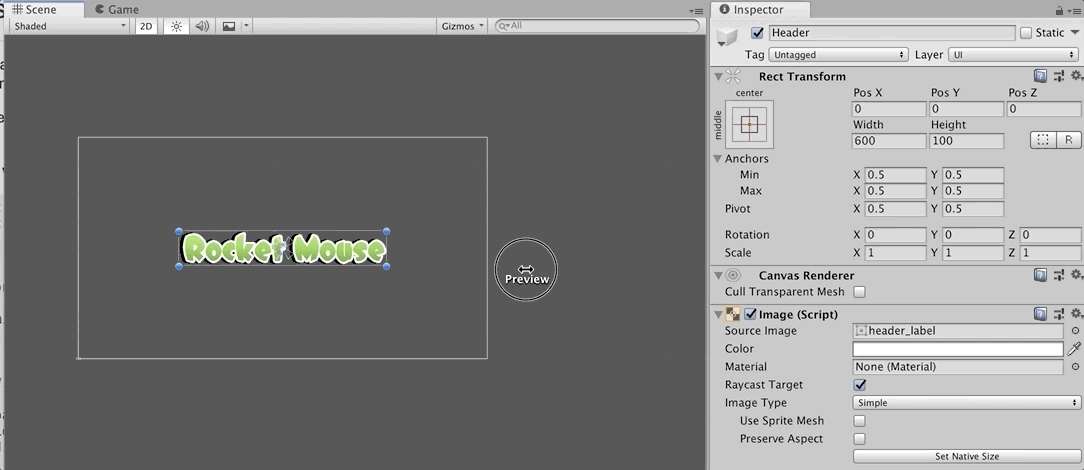Click the Set Native Size button
Viewport: 1084px width, 470px height.
[966, 457]
